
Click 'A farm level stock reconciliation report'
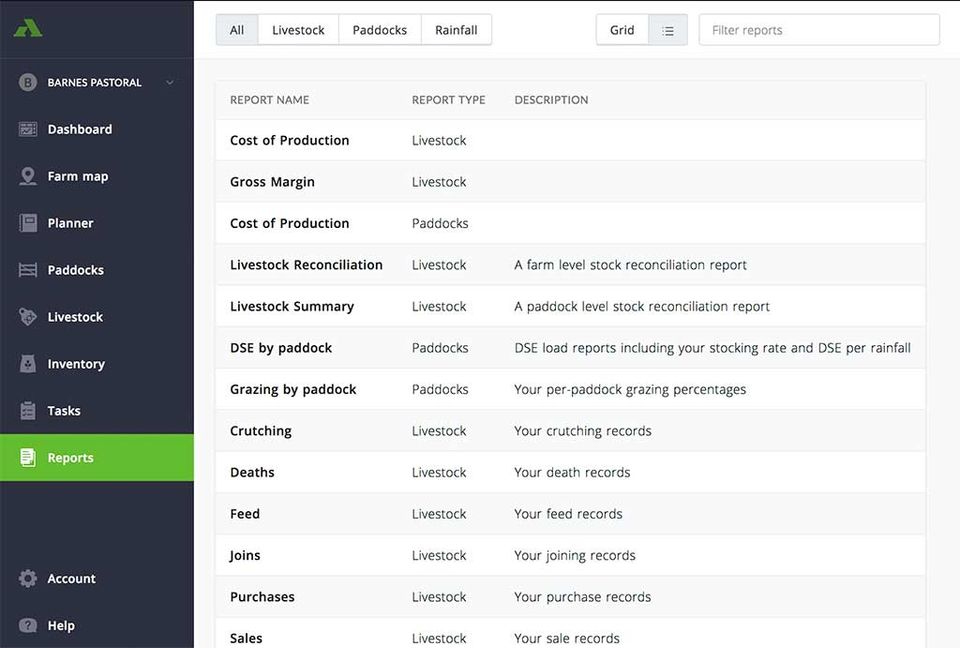pyautogui.click(x=631, y=265)
